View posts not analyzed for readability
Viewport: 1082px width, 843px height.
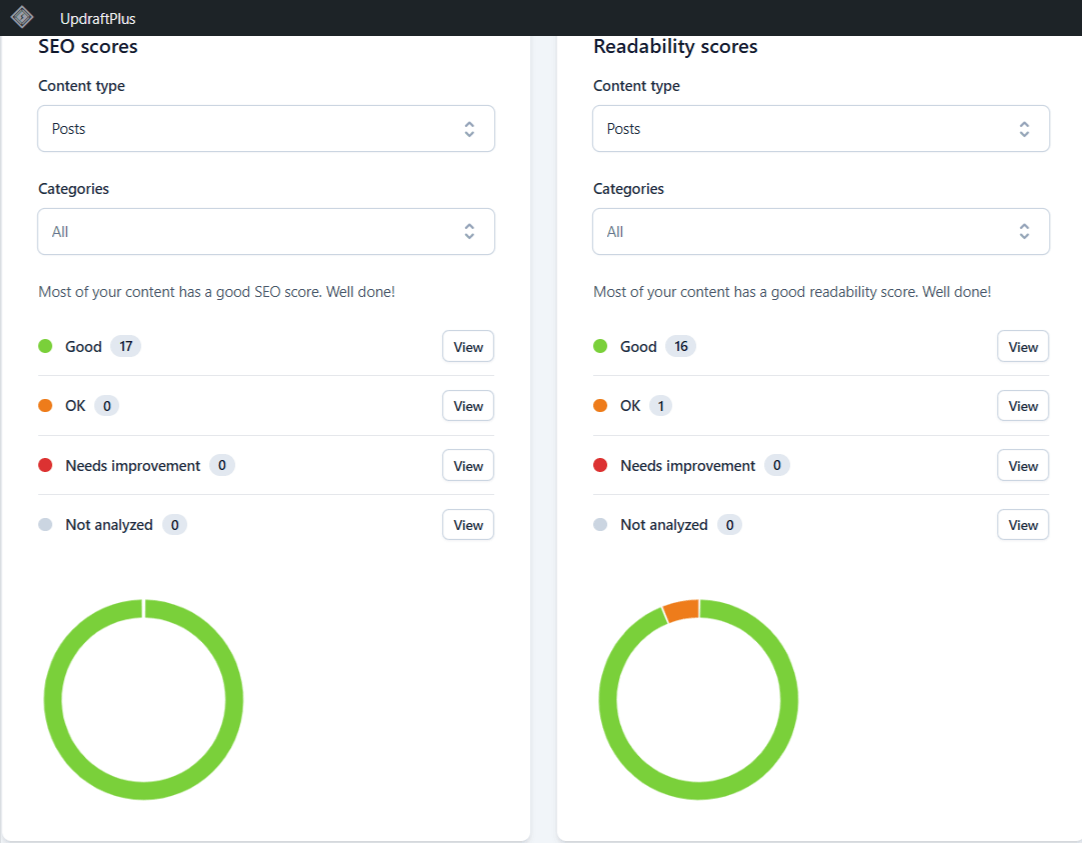point(1022,525)
